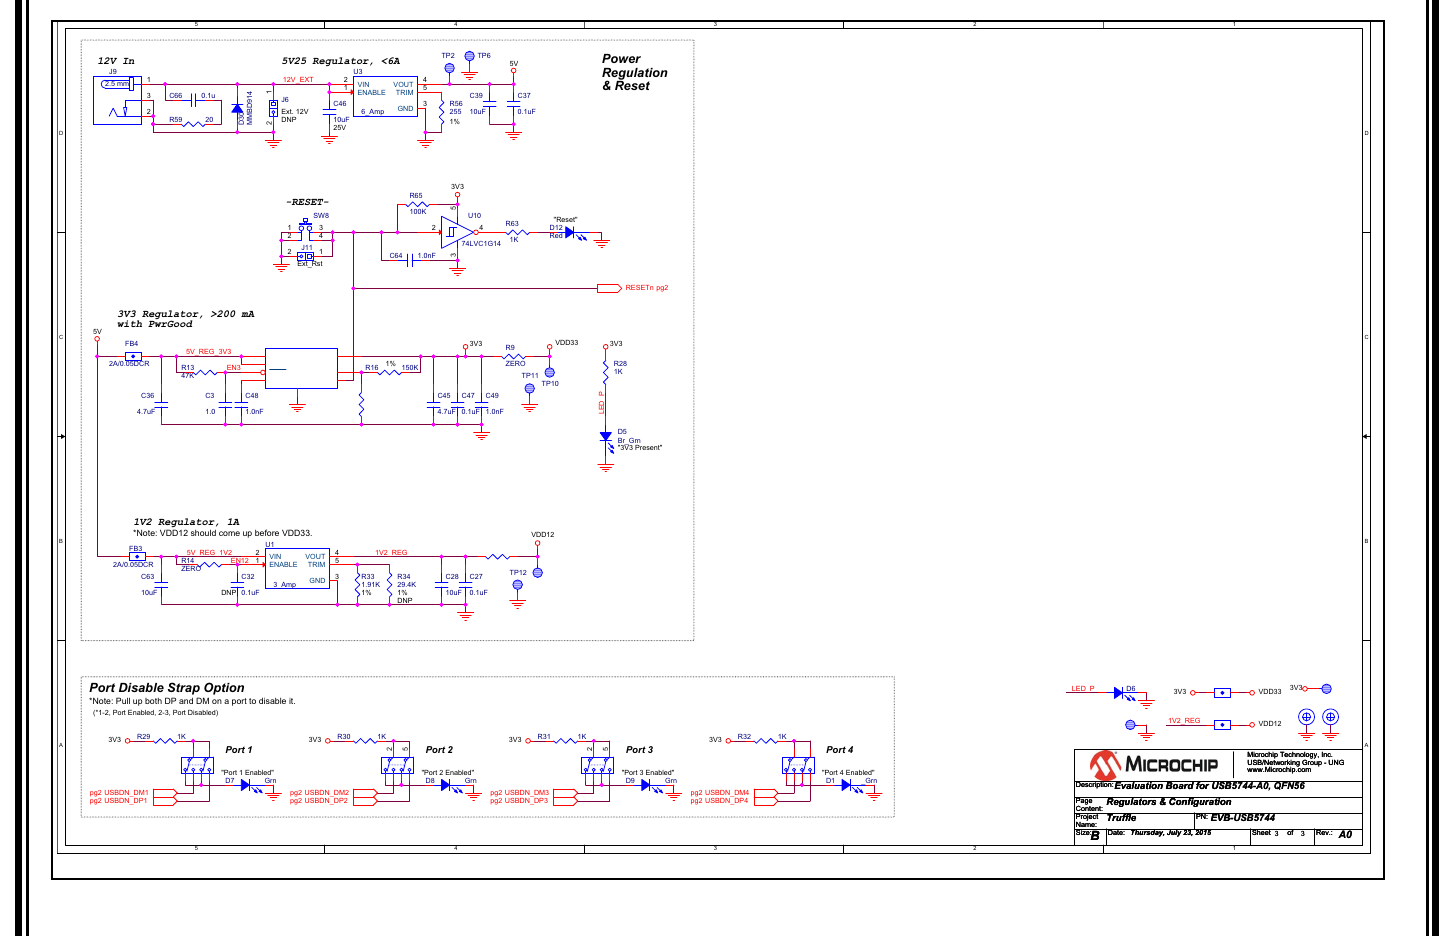
Task: Click the TP6 test point circle
Action: [x=470, y=57]
